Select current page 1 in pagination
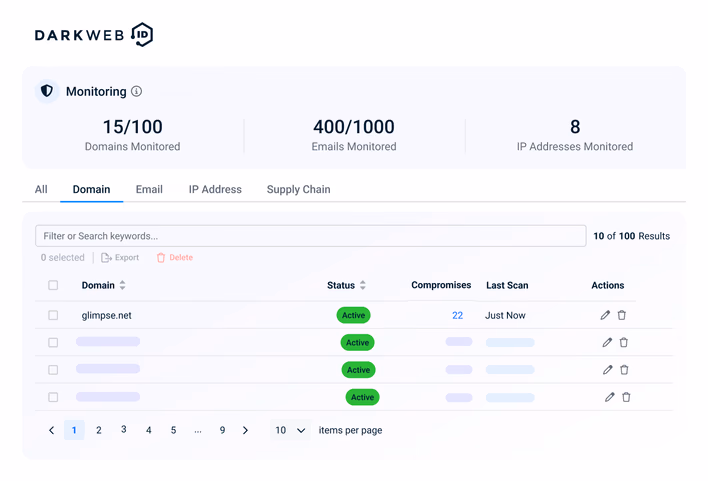The width and height of the screenshot is (708, 481). point(74,430)
